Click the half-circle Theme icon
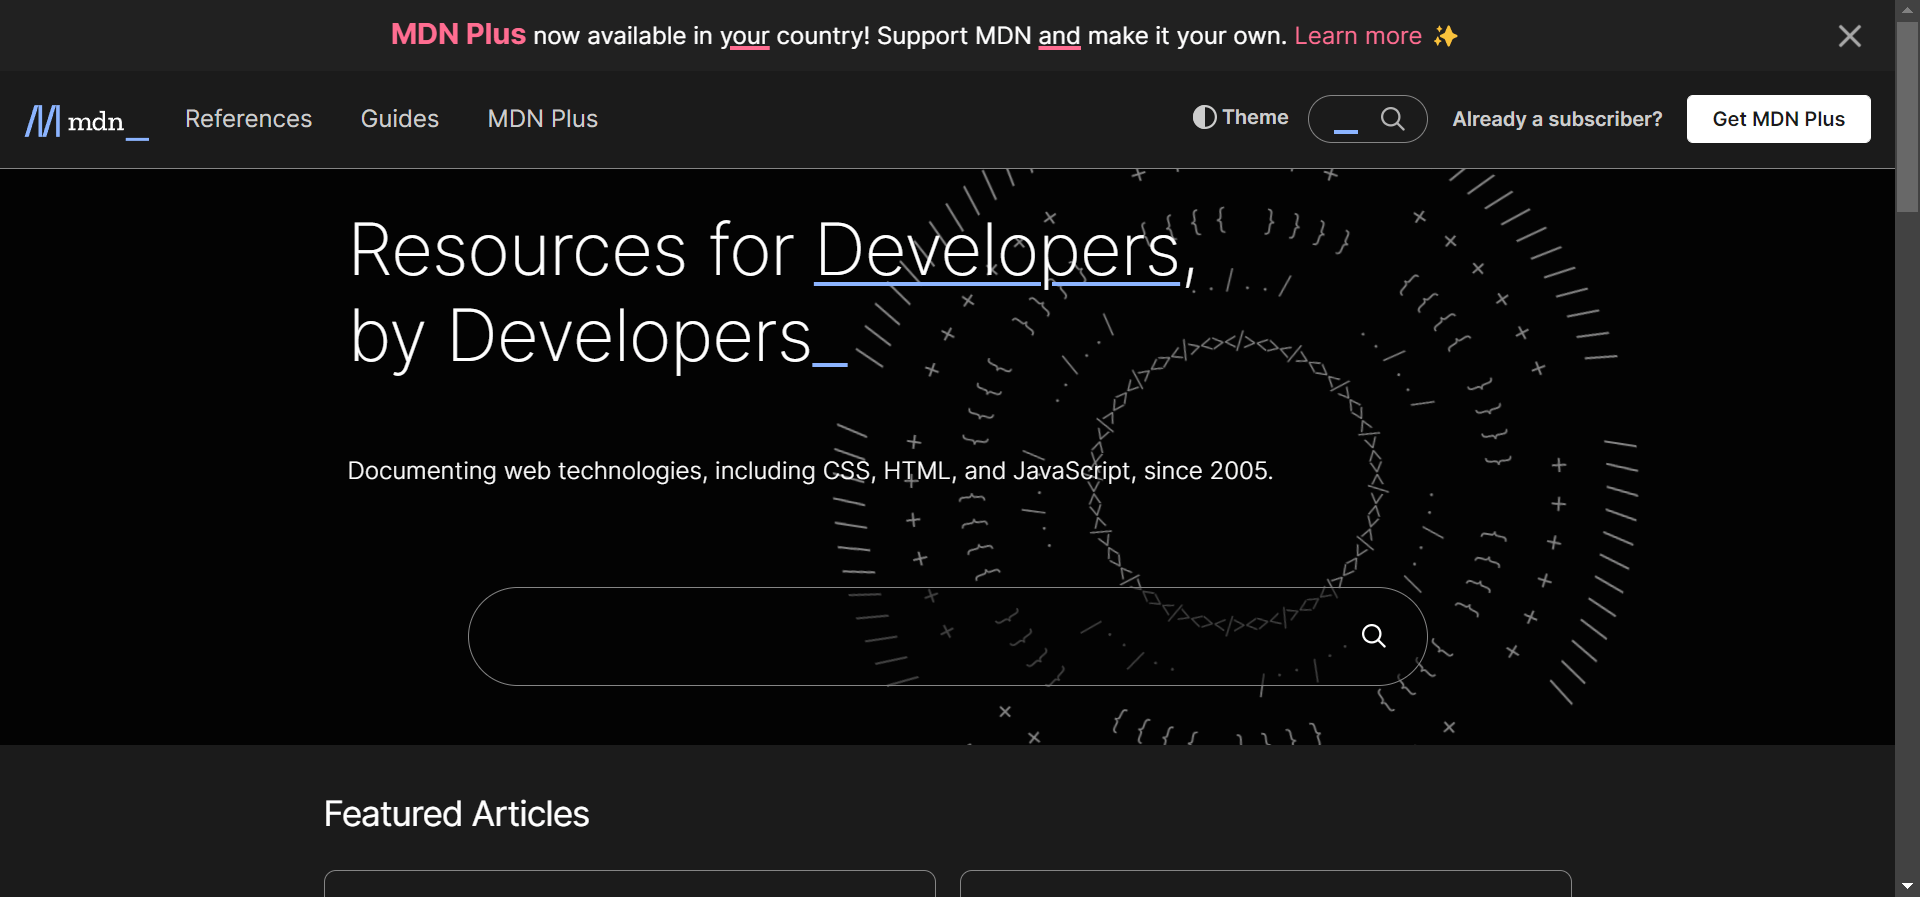This screenshot has width=1920, height=897. coord(1204,117)
